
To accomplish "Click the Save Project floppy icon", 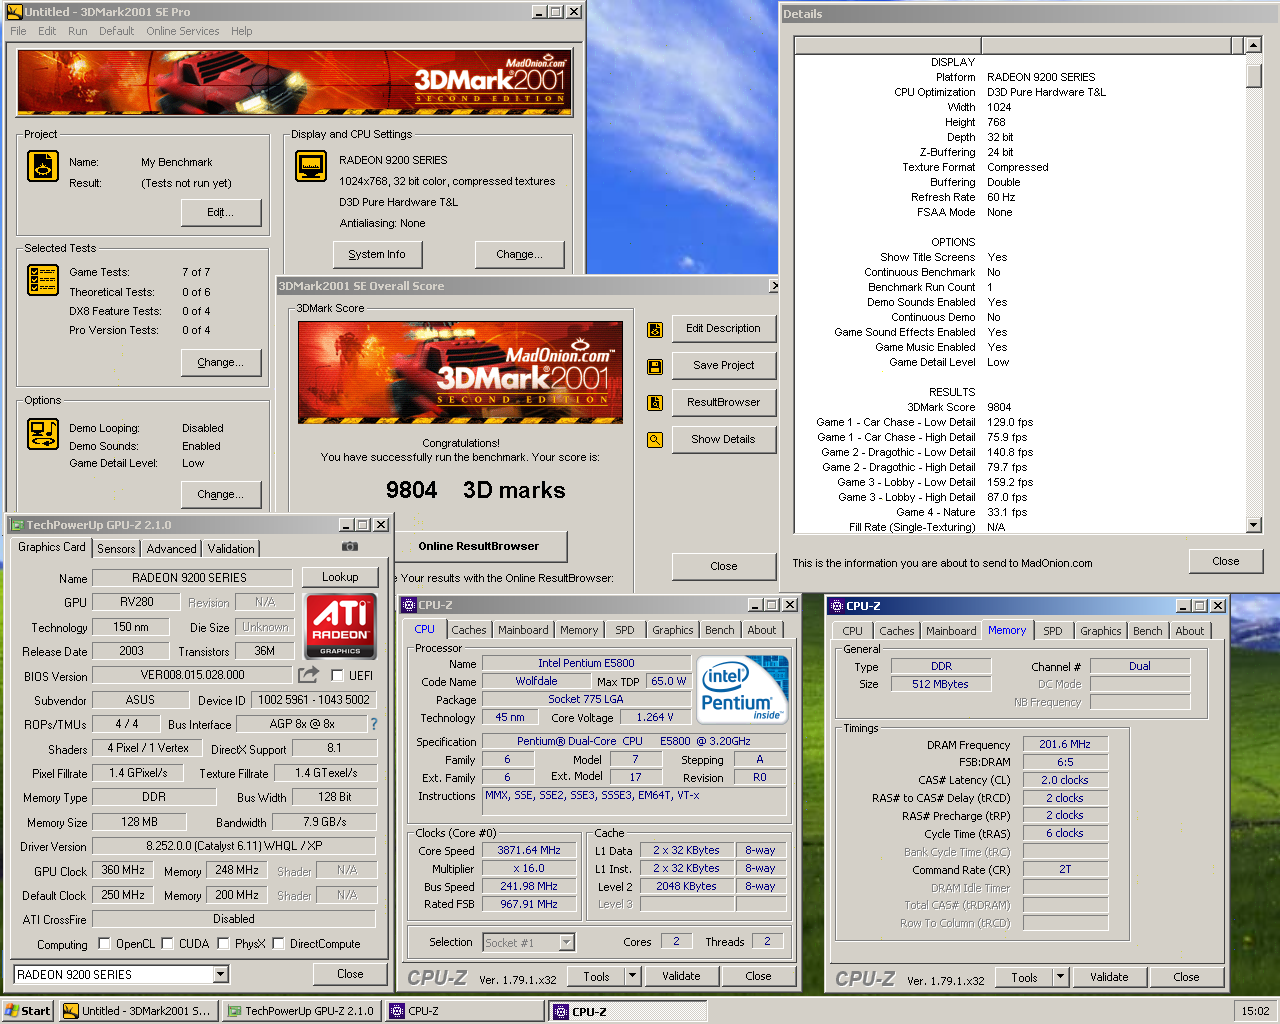I will coord(655,366).
